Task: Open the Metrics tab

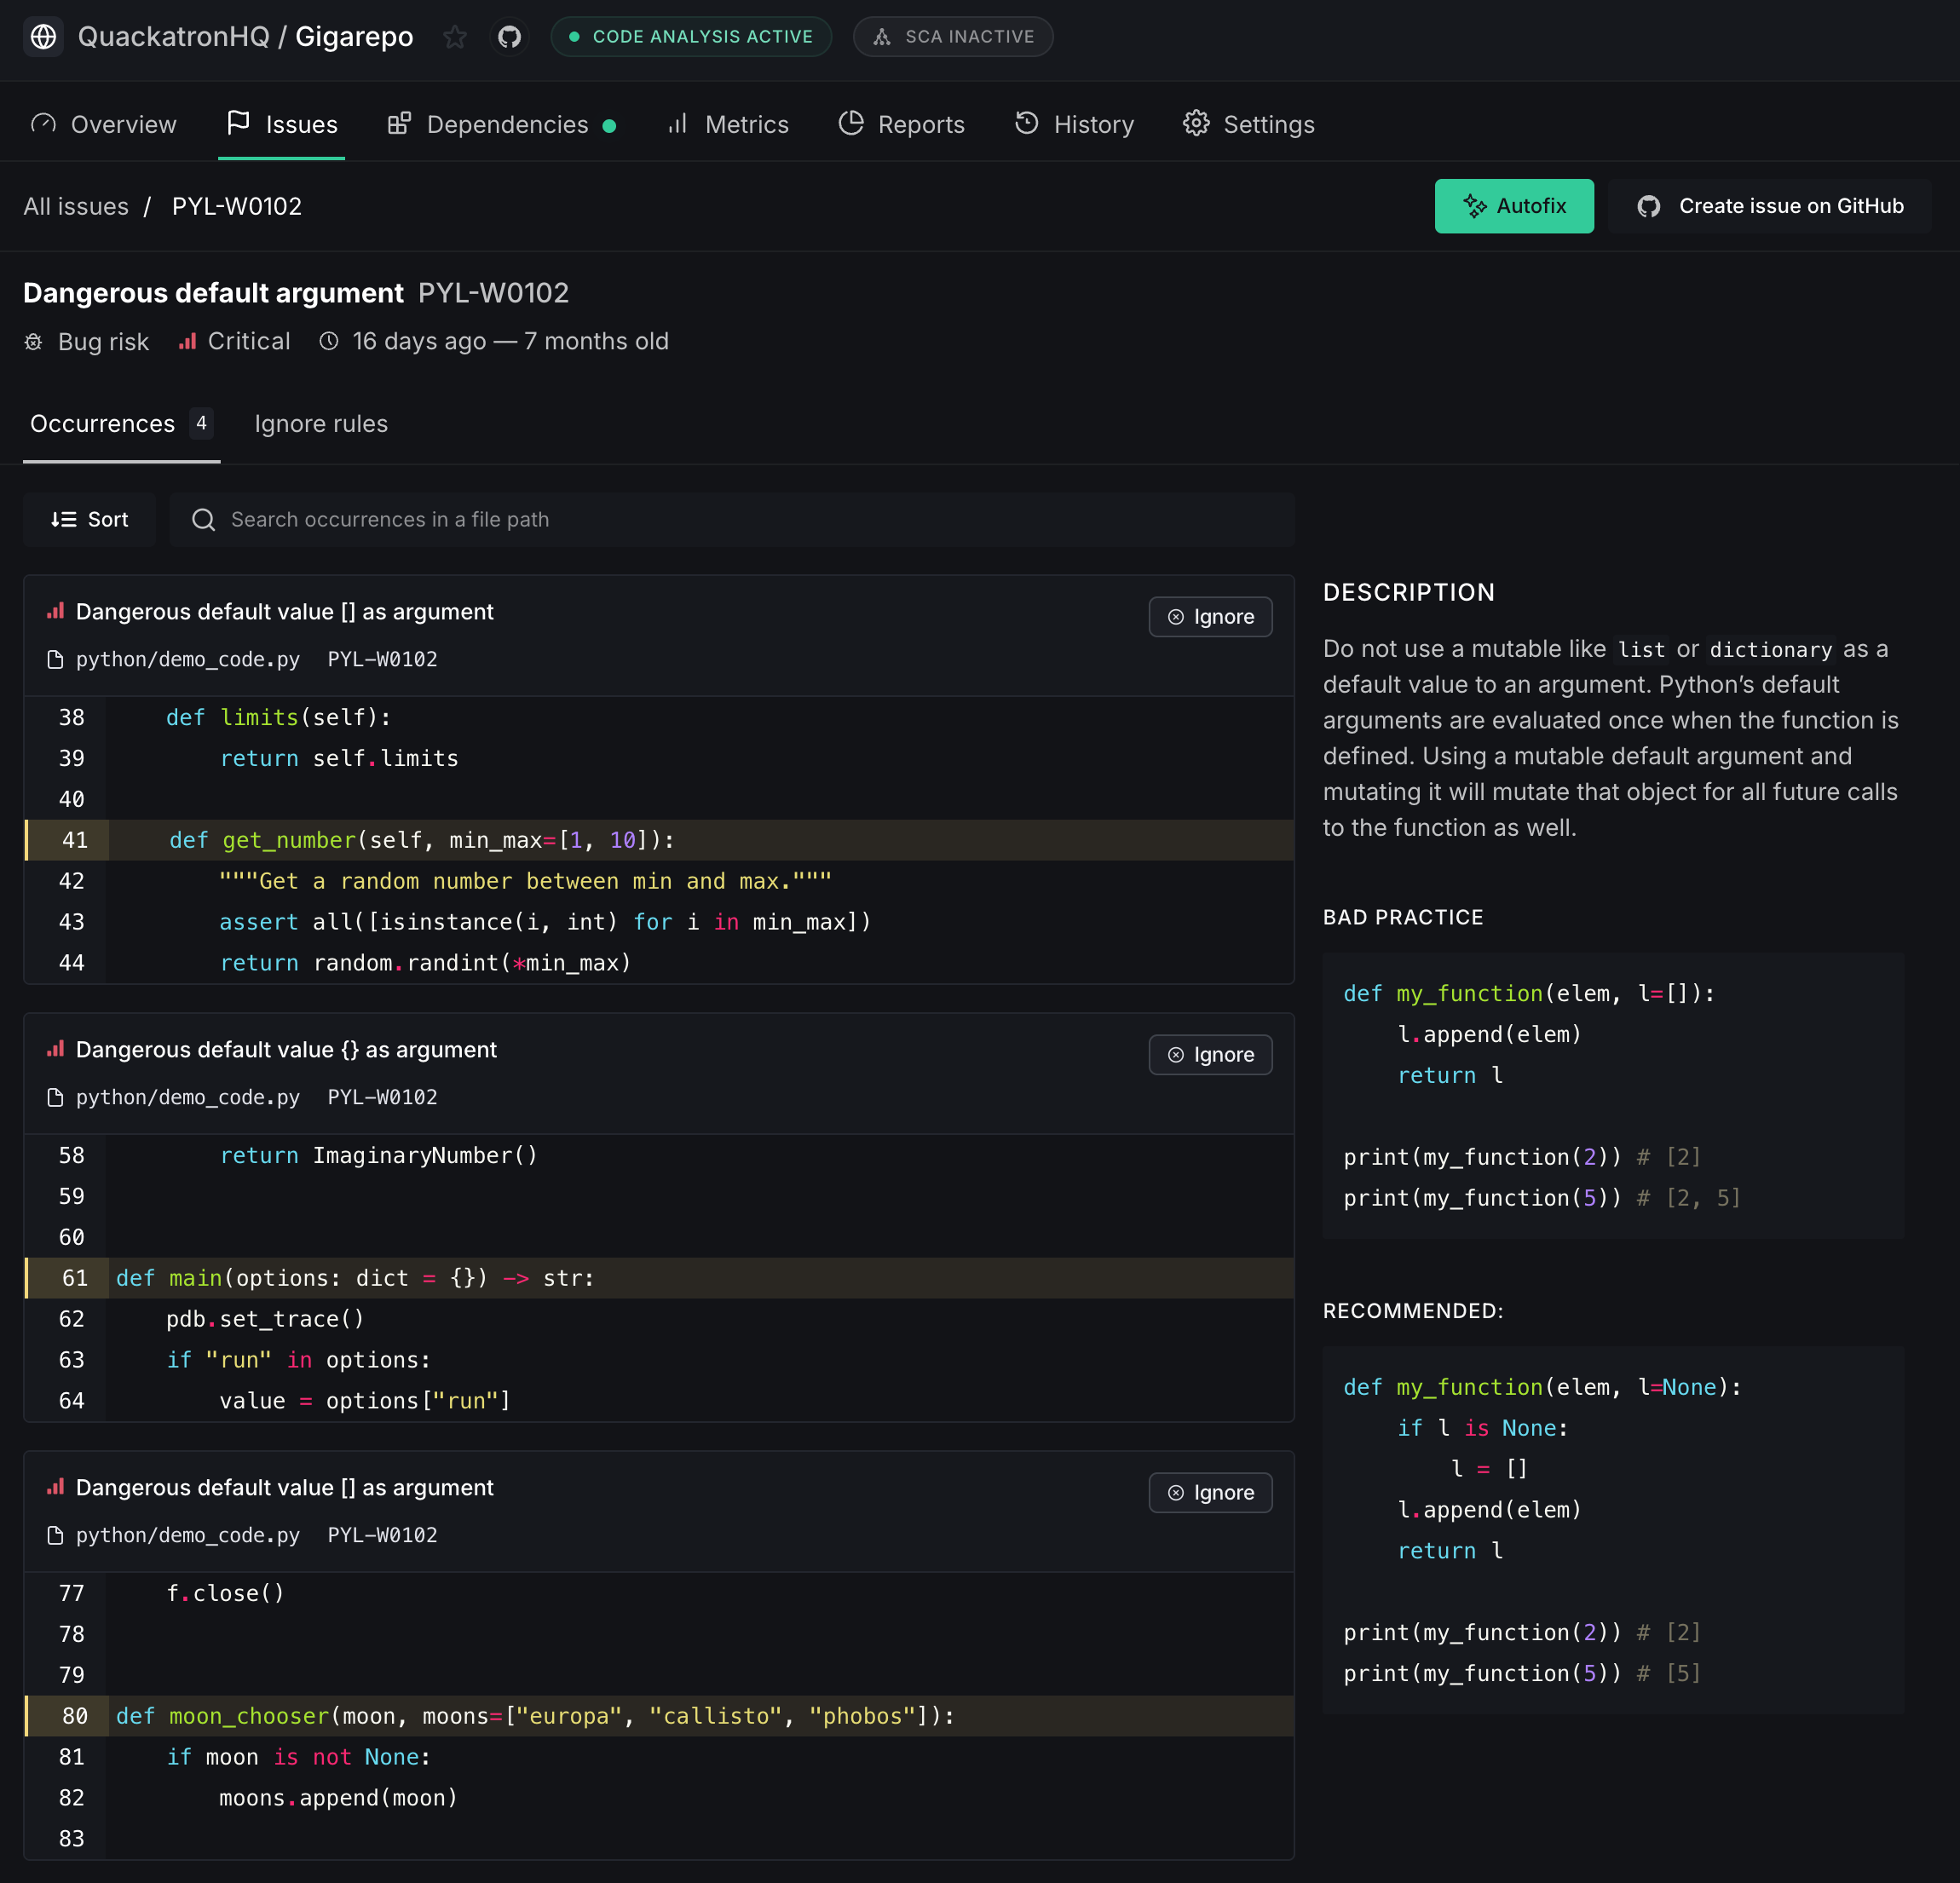Action: coord(729,124)
